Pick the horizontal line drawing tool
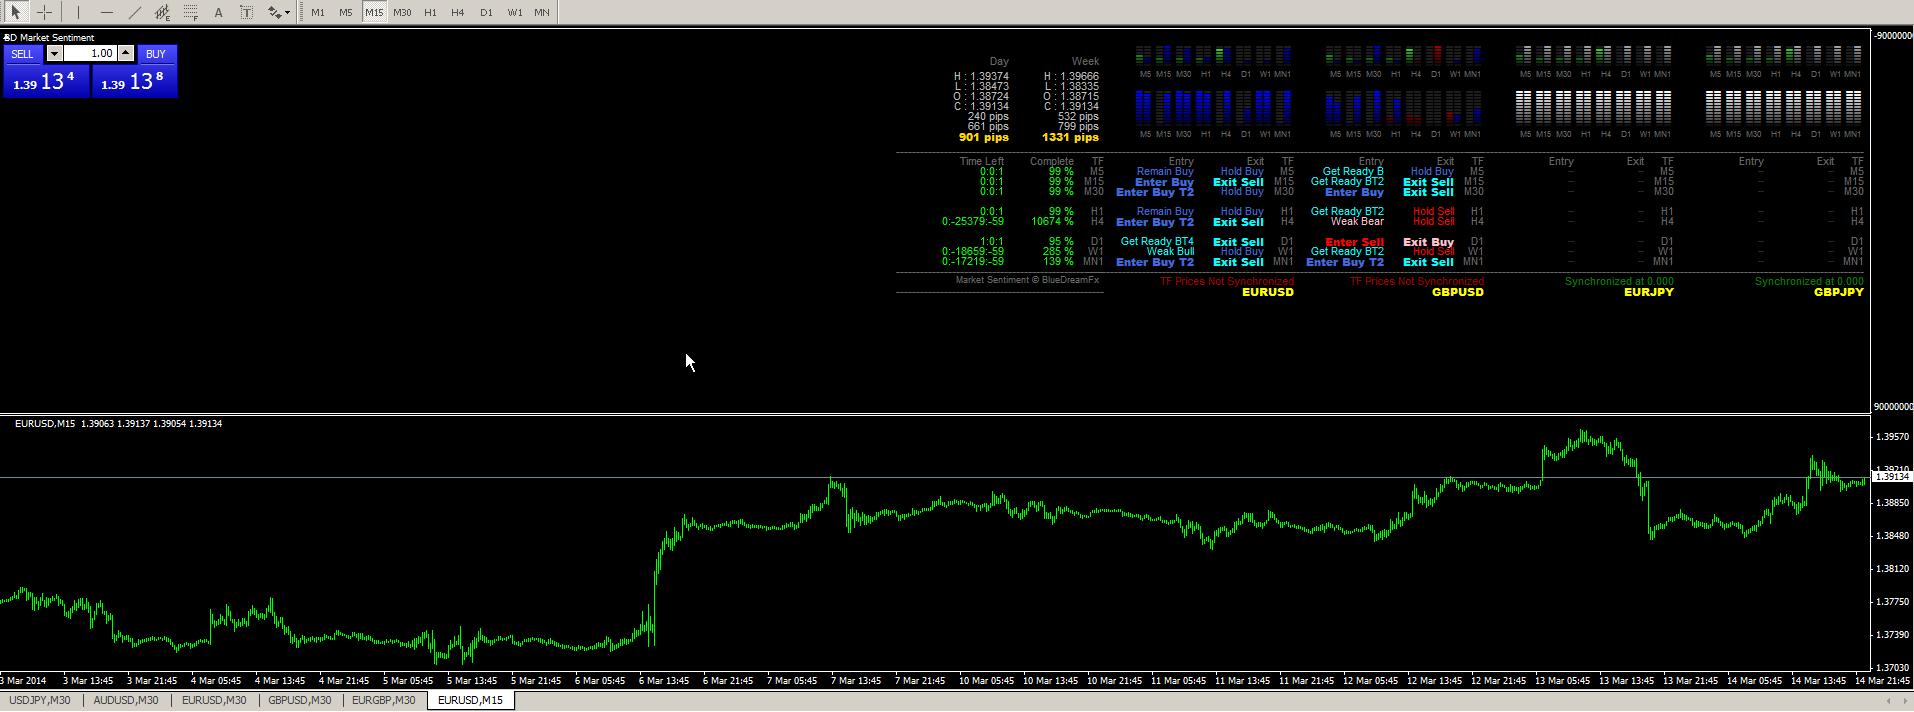Viewport: 1914px width, 712px height. (106, 12)
